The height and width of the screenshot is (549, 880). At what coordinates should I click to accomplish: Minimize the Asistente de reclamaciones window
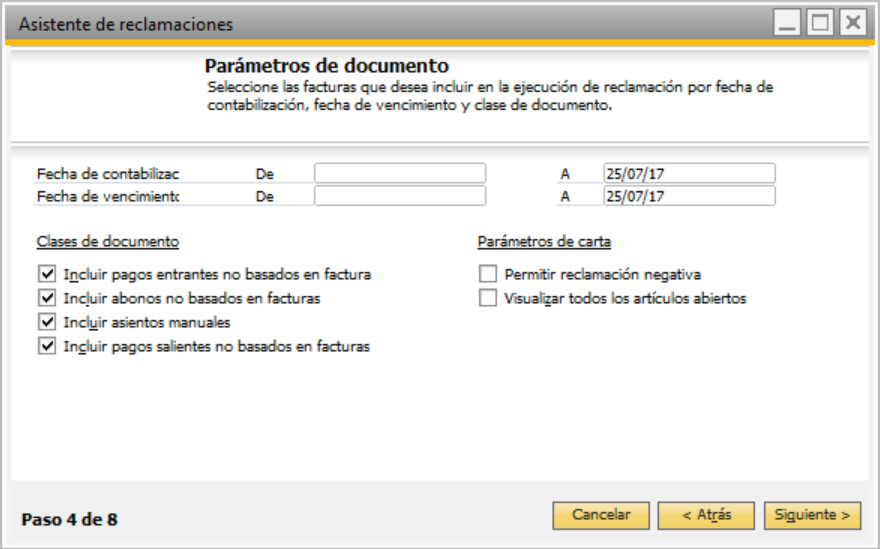point(787,23)
